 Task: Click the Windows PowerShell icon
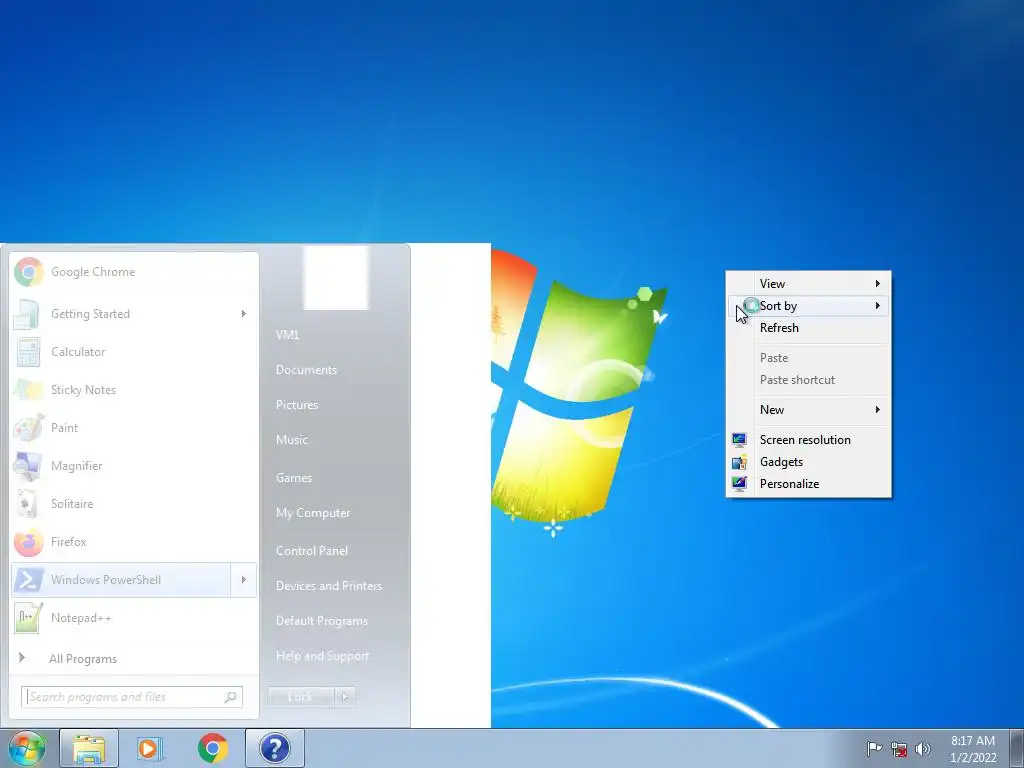[x=29, y=580]
